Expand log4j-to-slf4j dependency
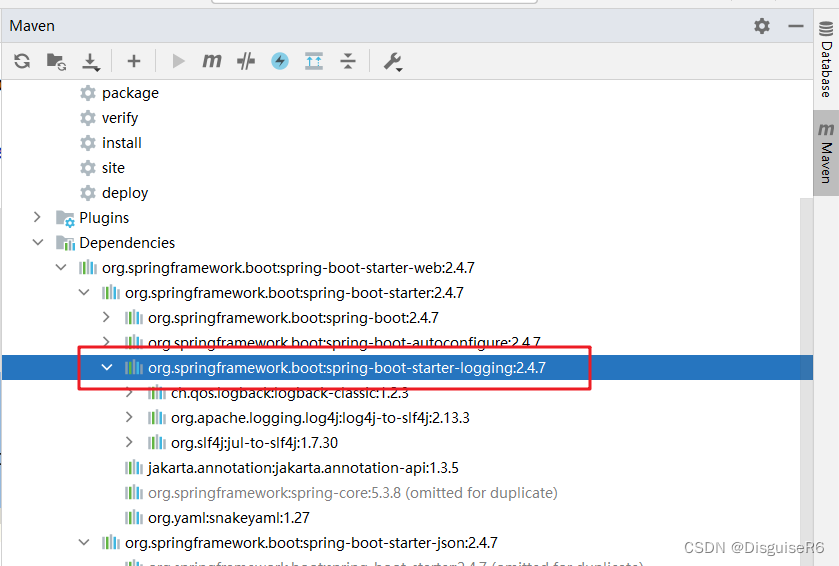Image resolution: width=839 pixels, height=566 pixels. (129, 417)
